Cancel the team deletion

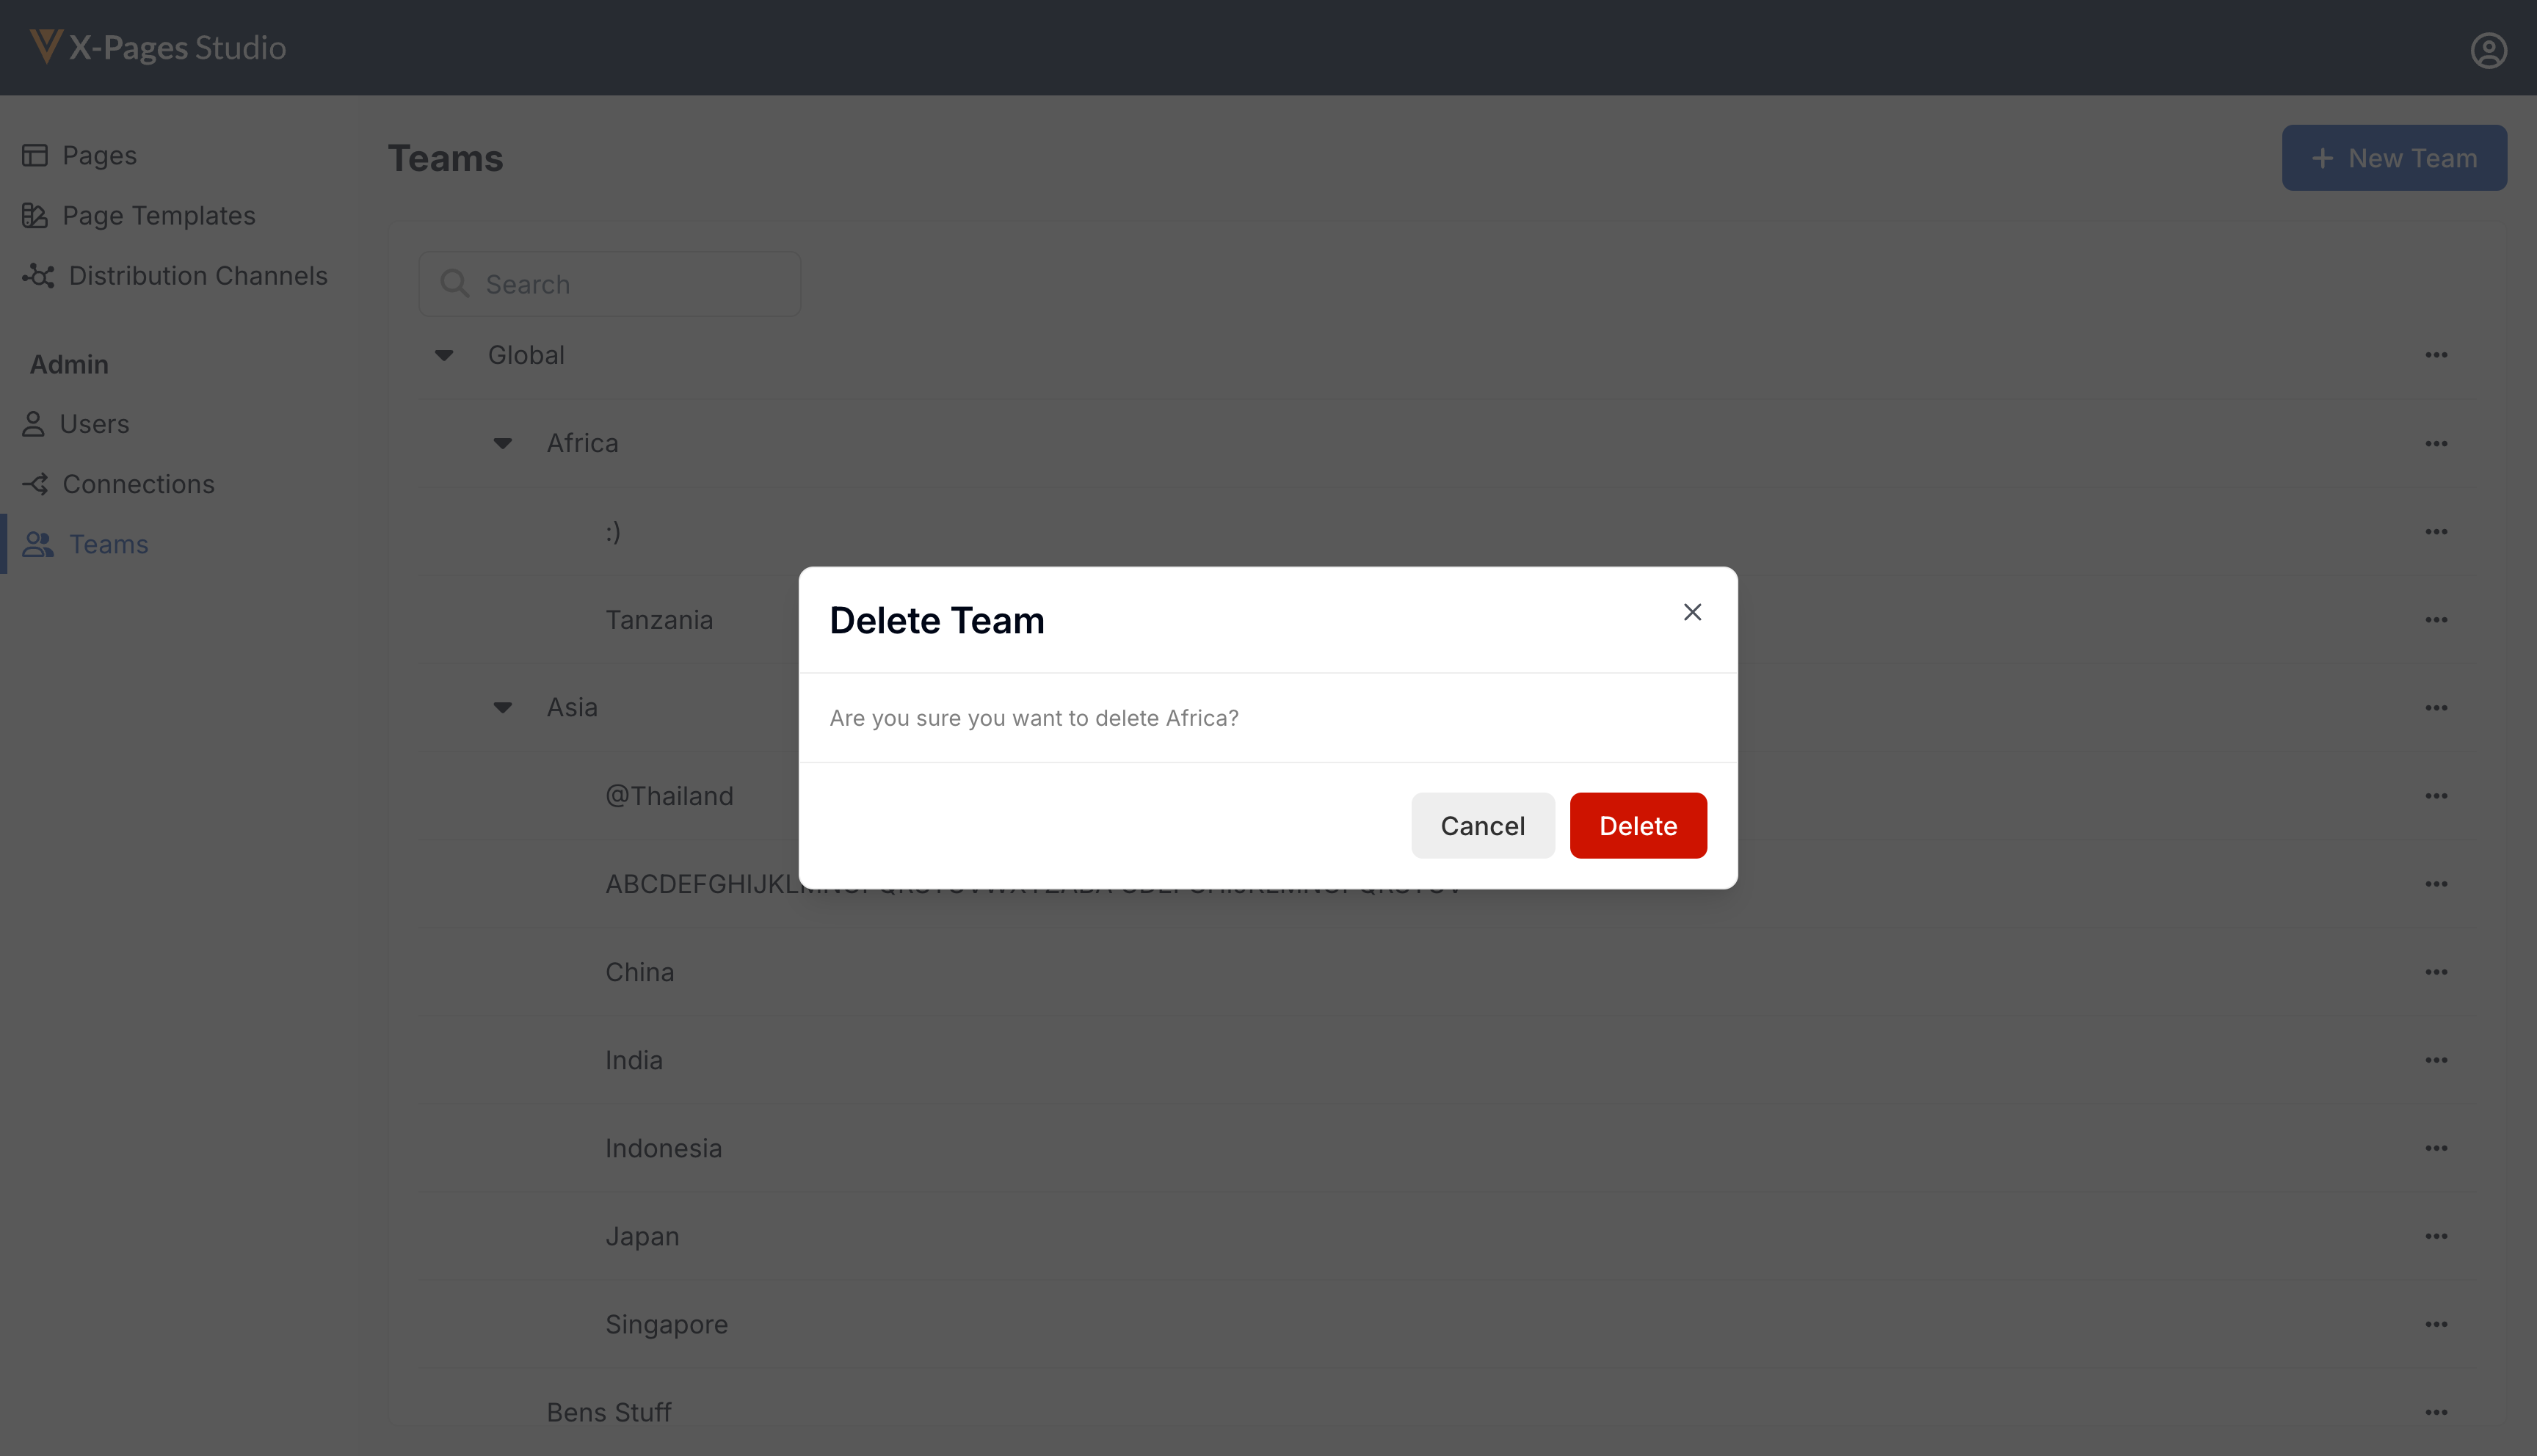tap(1482, 825)
